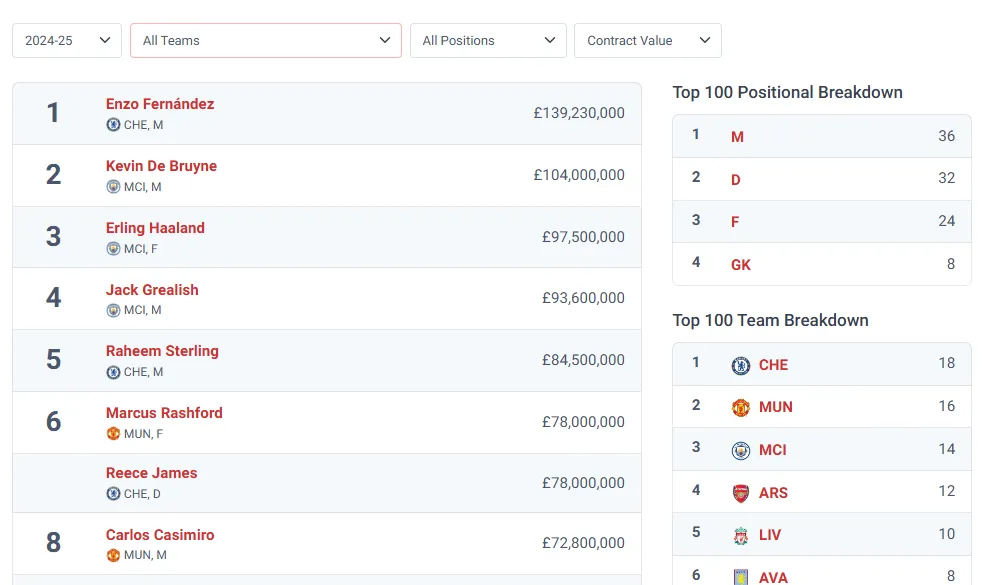This screenshot has height=585, width=982.
Task: Open the All Positions filter dropdown
Action: [488, 41]
